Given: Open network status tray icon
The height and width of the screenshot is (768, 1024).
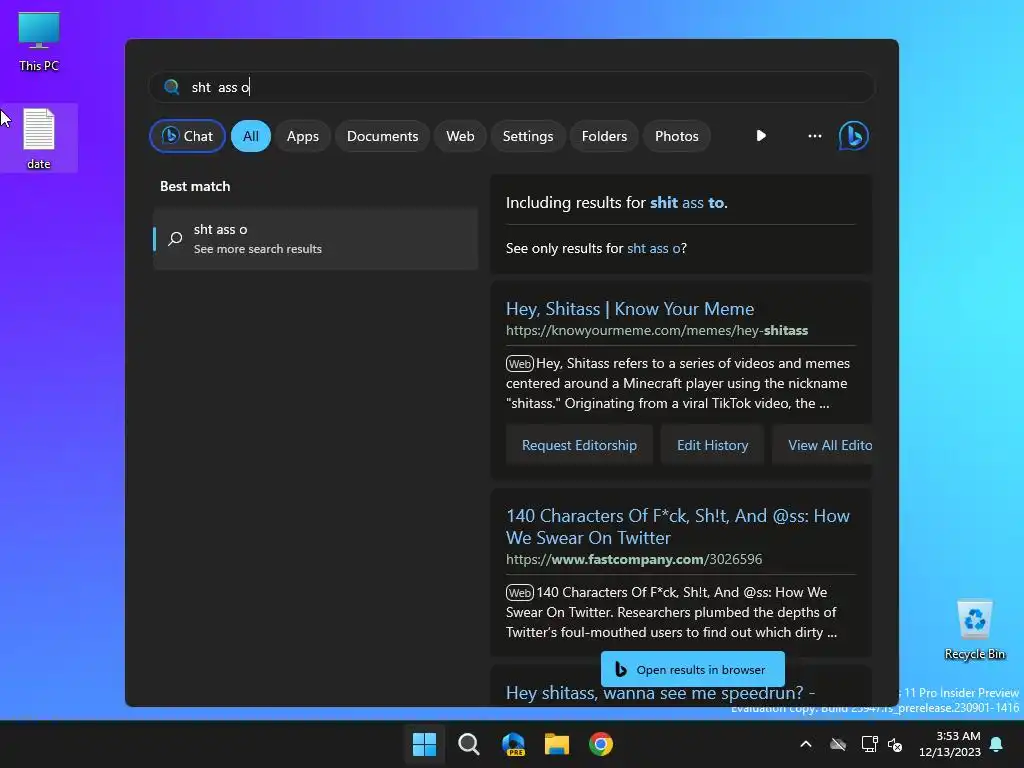Looking at the screenshot, I should pyautogui.click(x=869, y=744).
